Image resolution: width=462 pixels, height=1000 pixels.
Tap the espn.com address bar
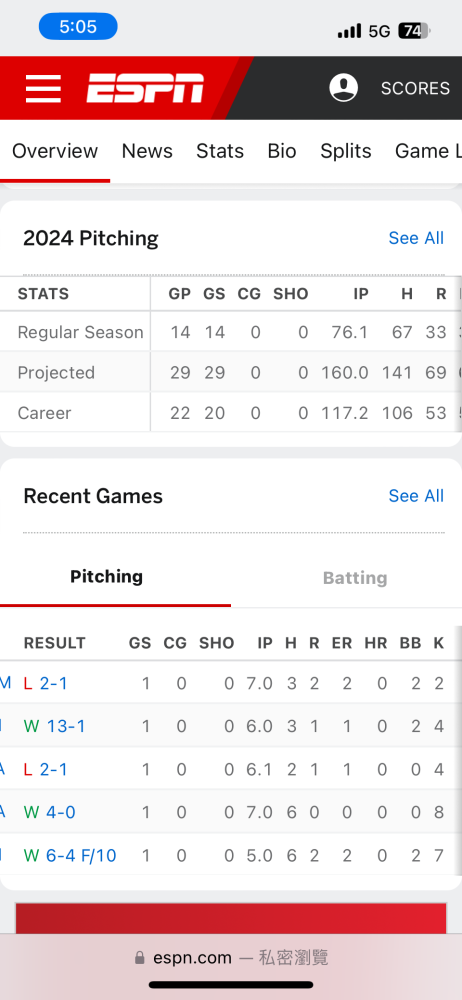point(231,957)
